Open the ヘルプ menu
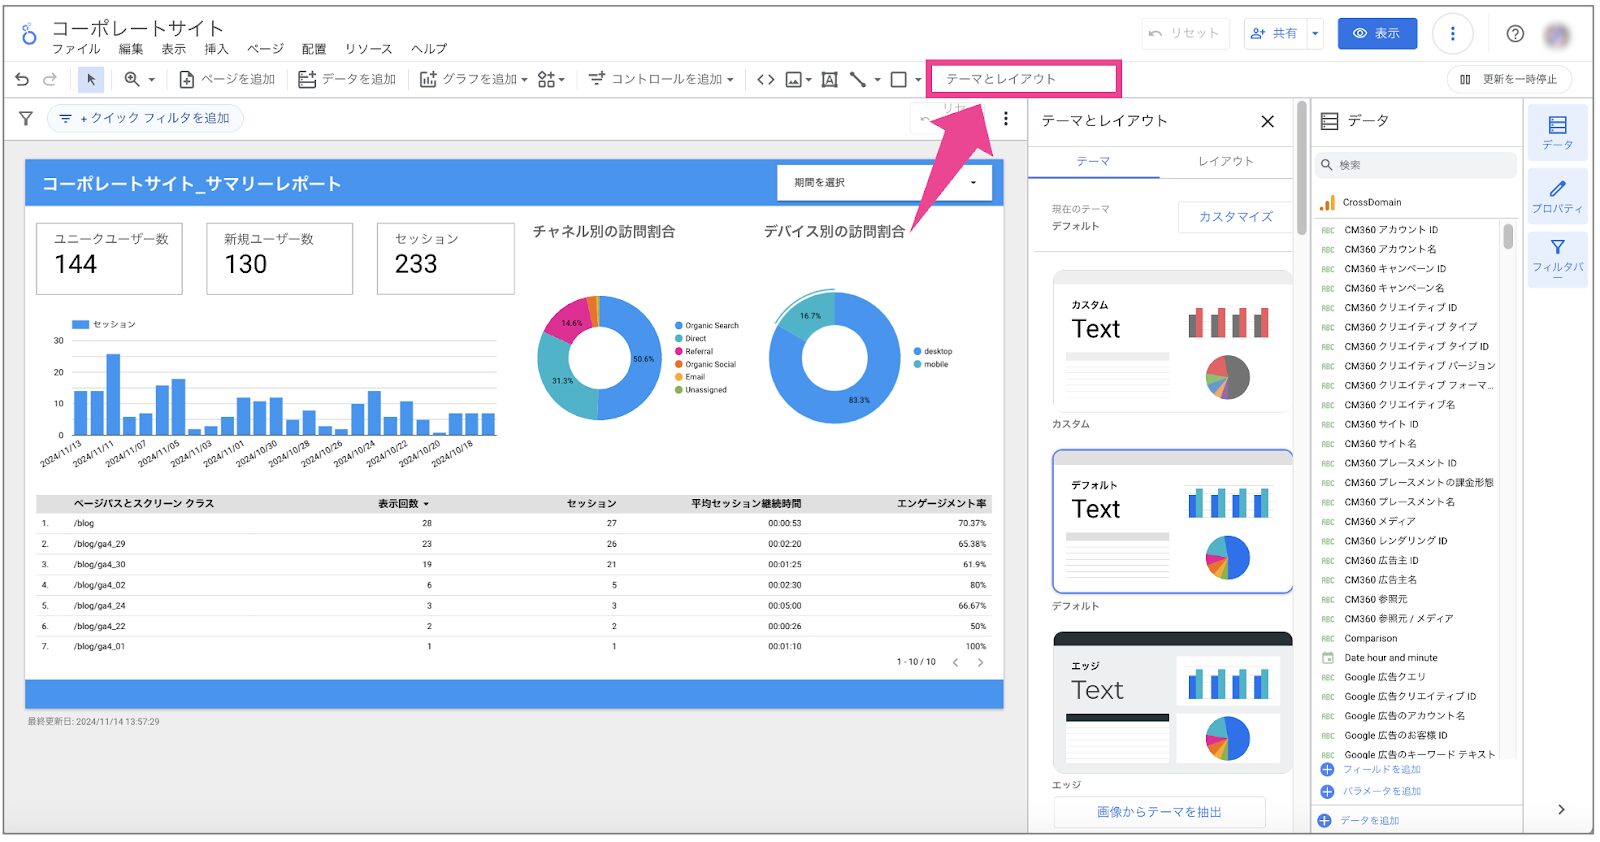1600x842 pixels. [x=429, y=49]
